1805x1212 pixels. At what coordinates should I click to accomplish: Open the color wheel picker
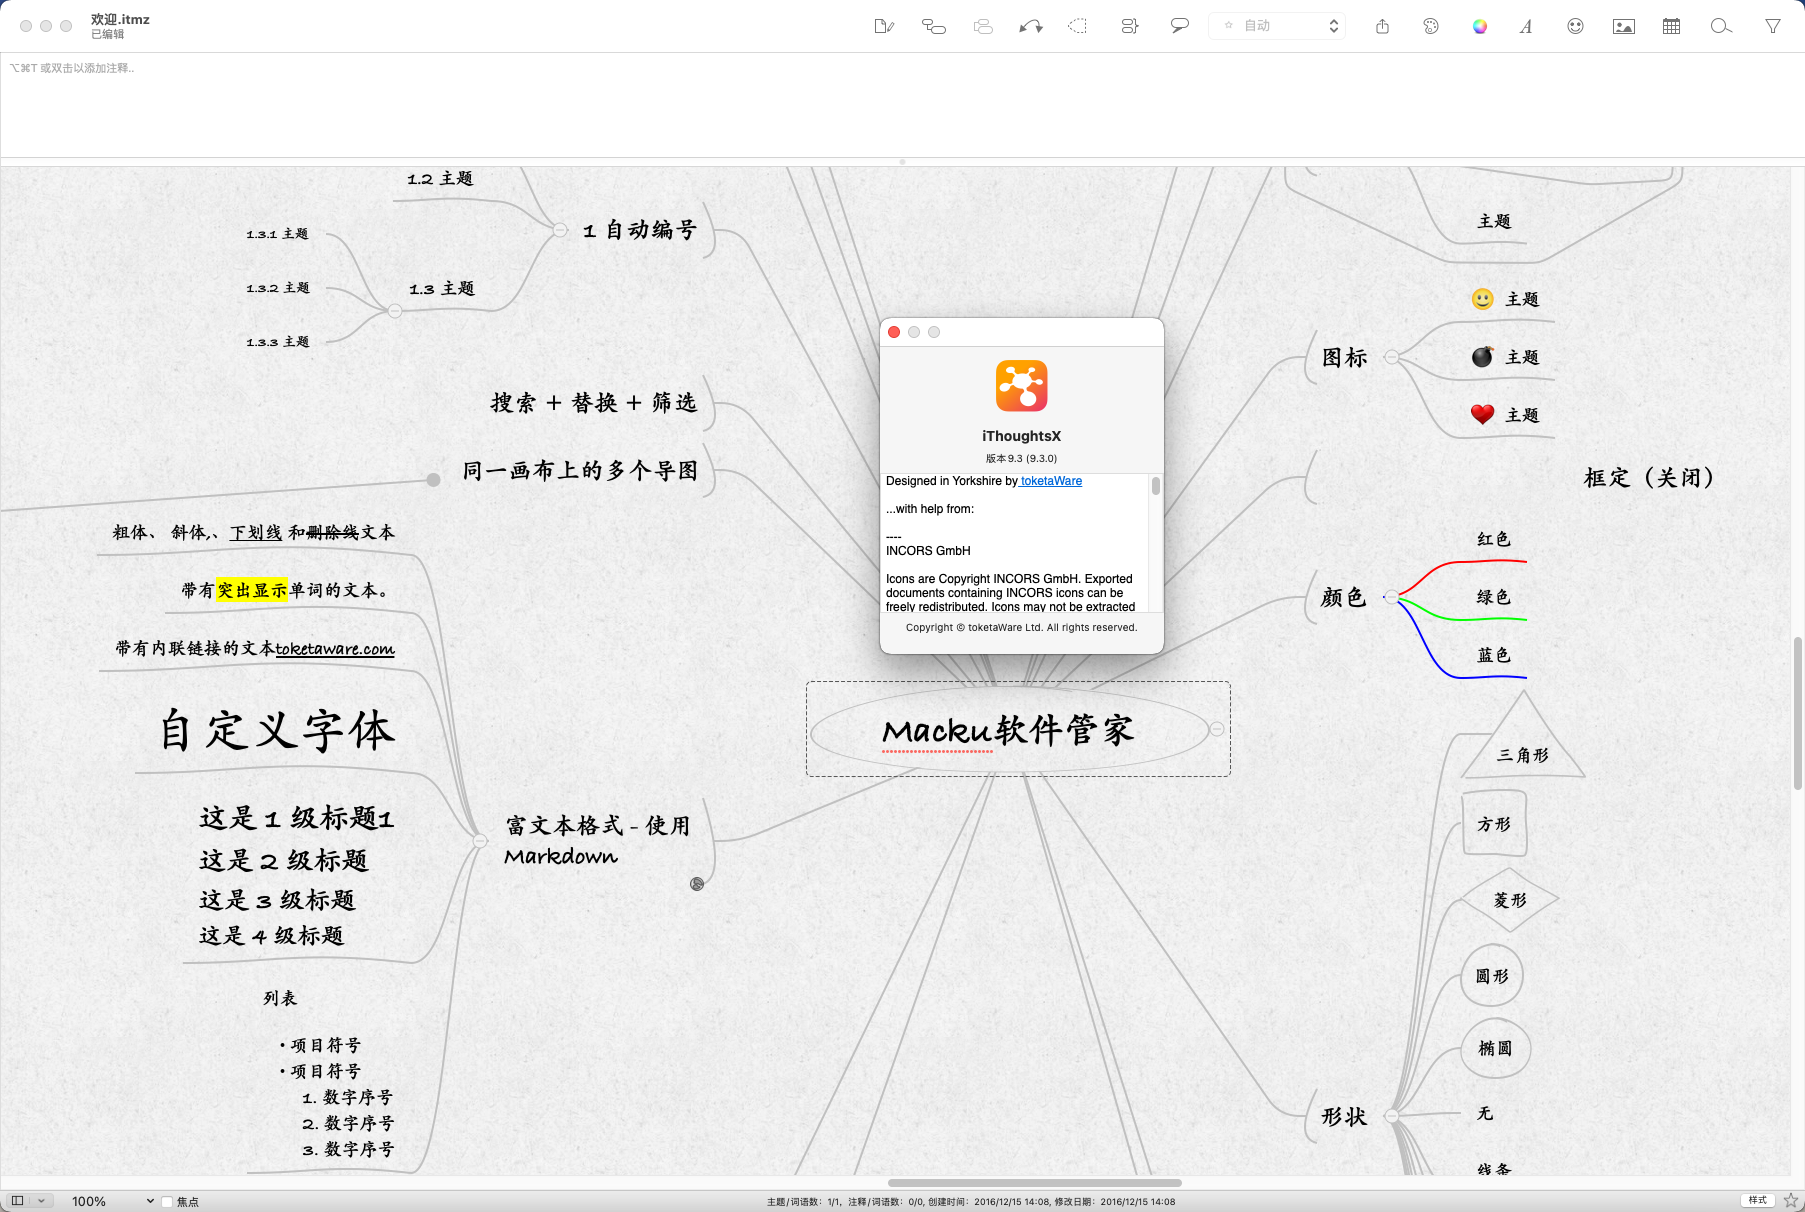click(1480, 26)
